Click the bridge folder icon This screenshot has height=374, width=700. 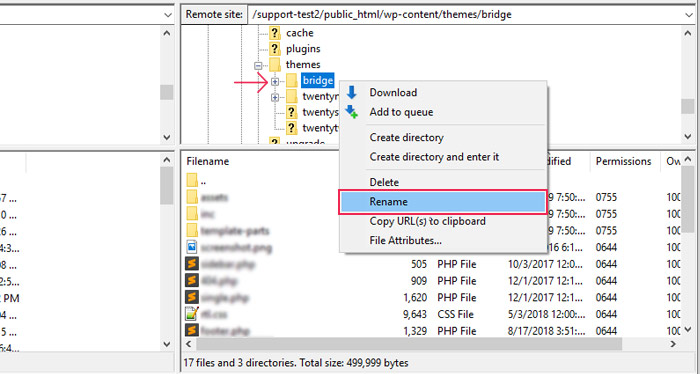[x=292, y=81]
